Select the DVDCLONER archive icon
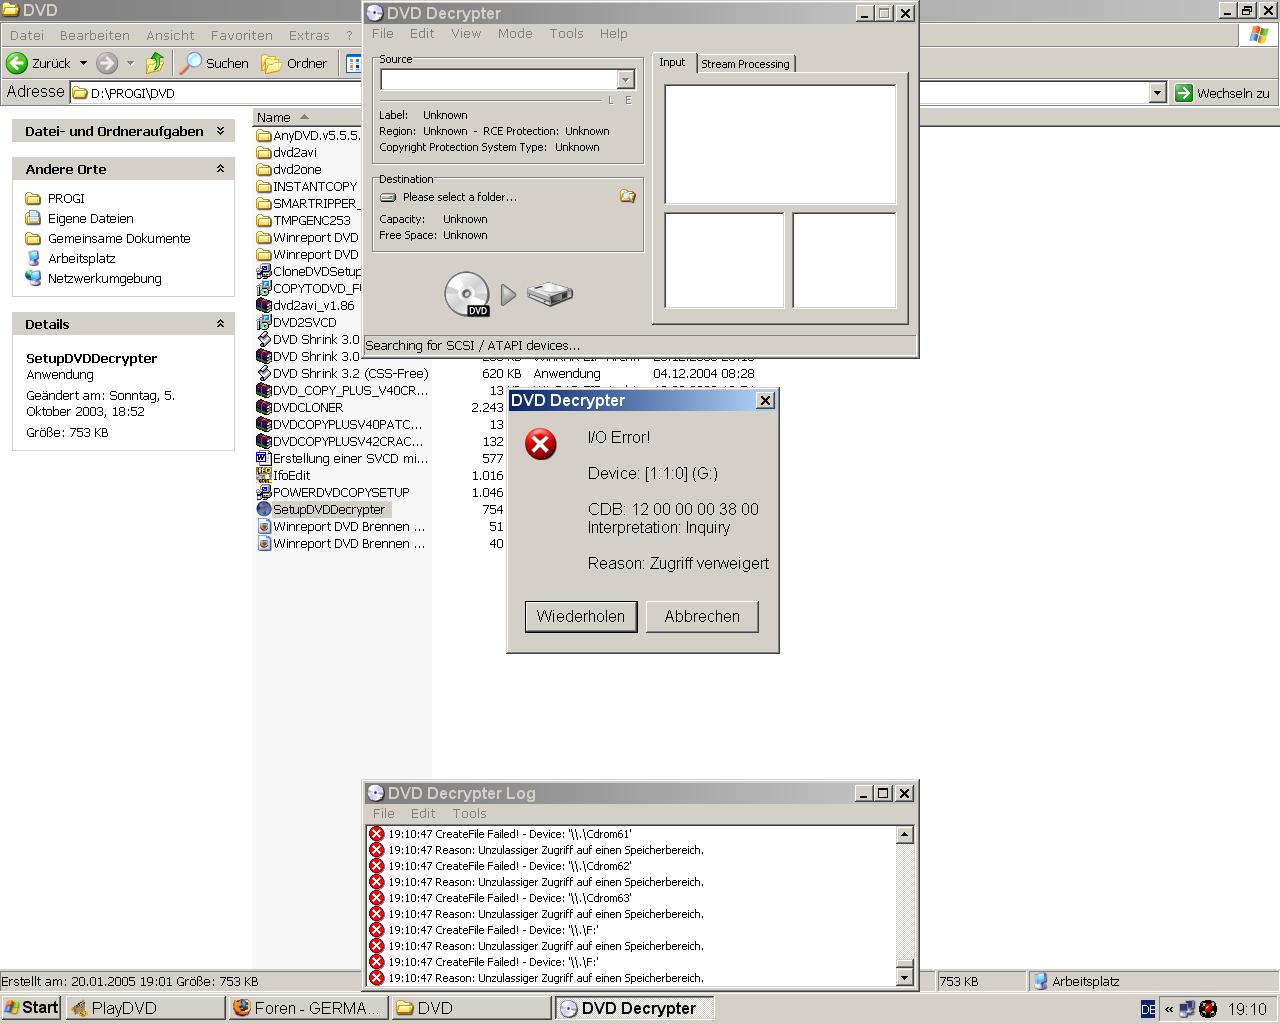Viewport: 1280px width, 1024px height. 264,407
